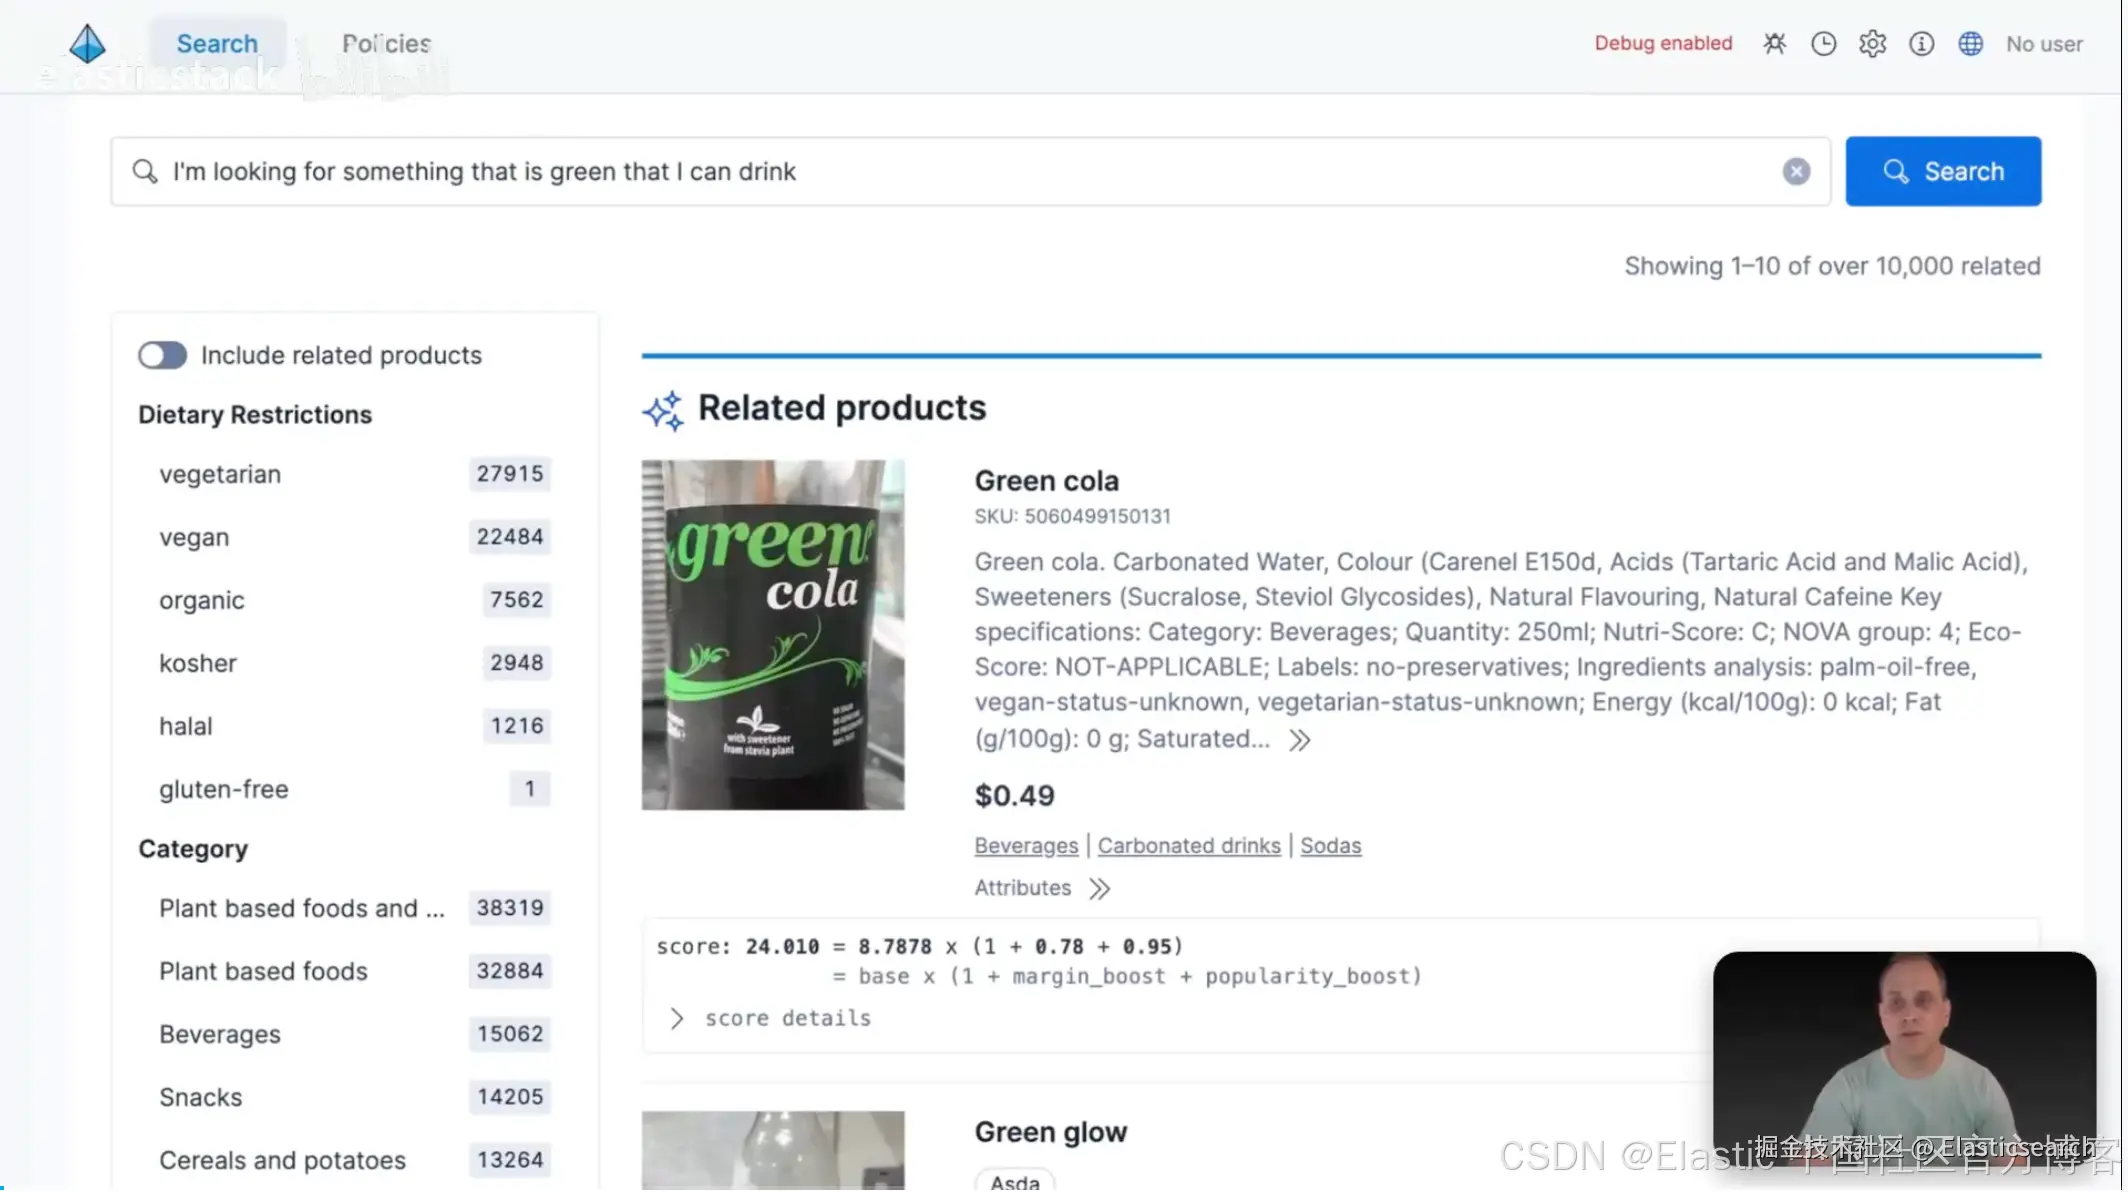2128x1192 pixels.
Task: Open the Beverages category link
Action: pos(1027,846)
